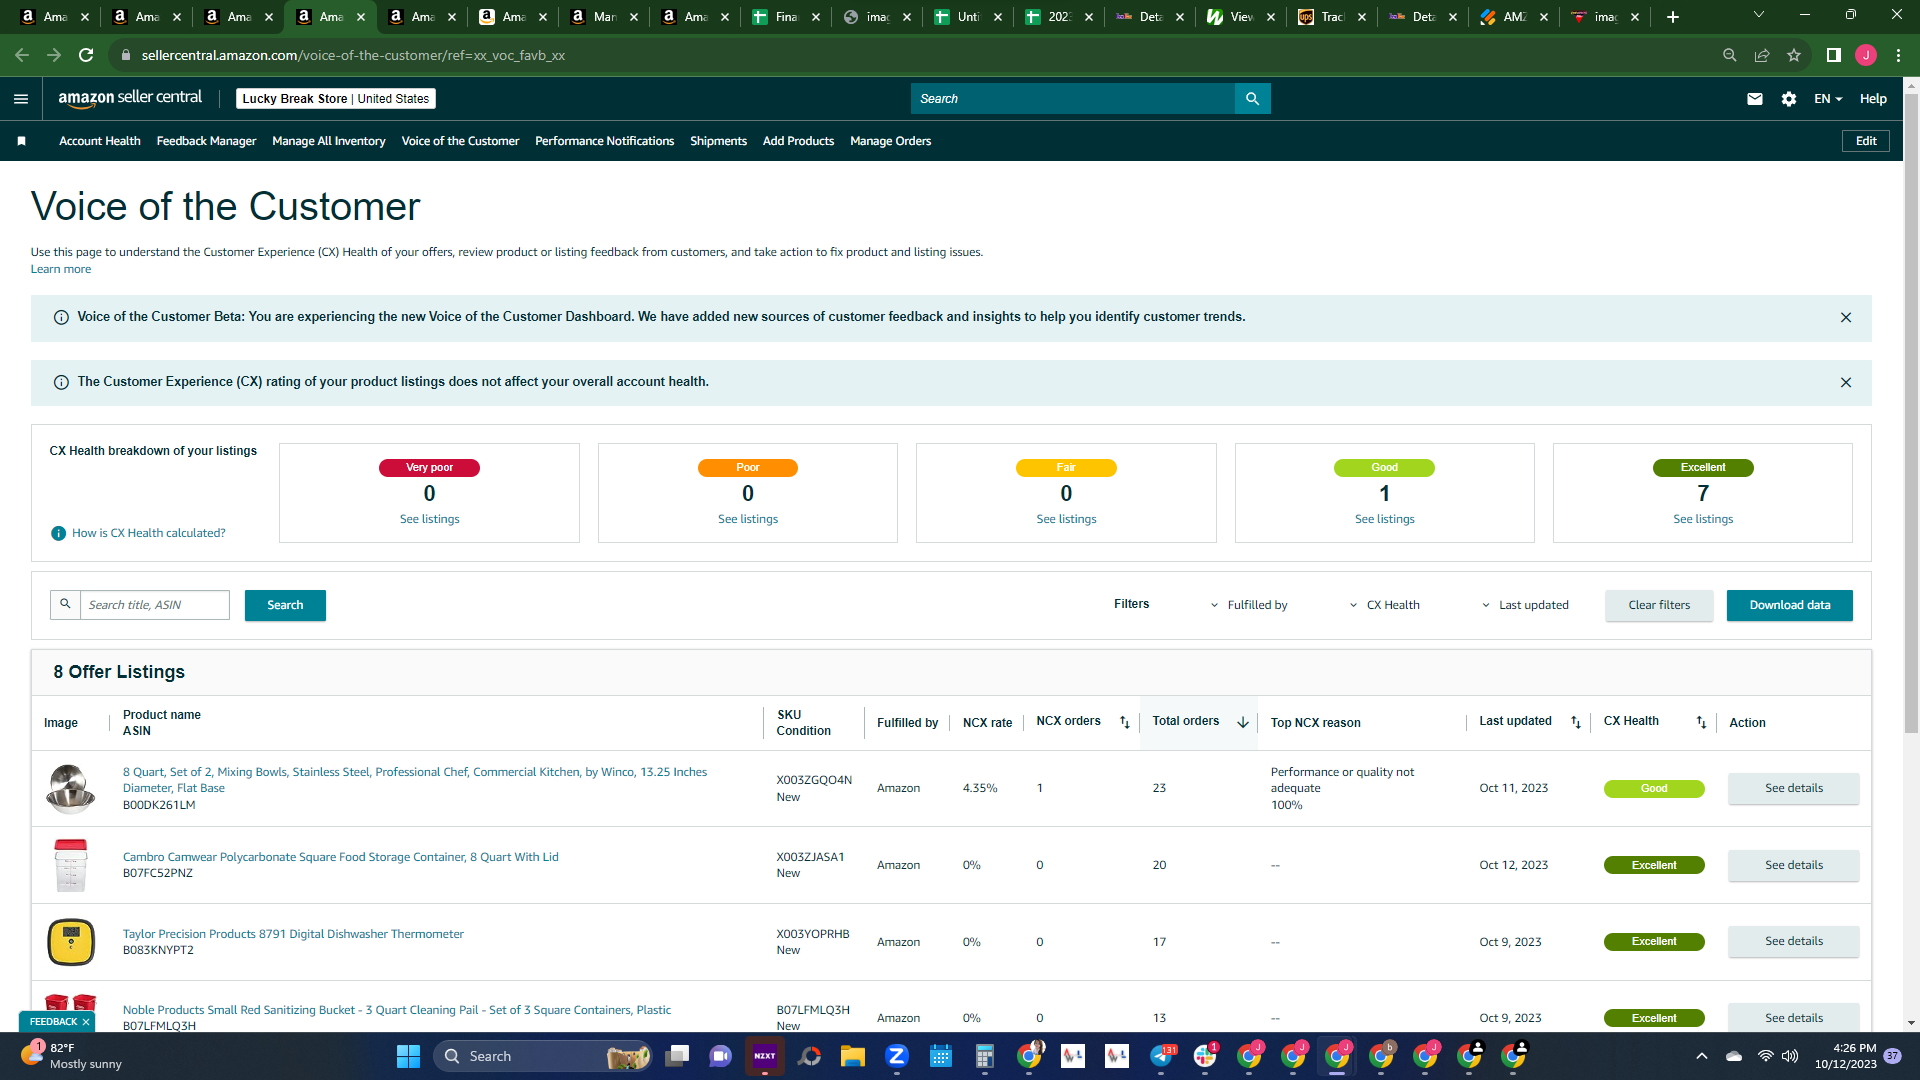1920x1080 pixels.
Task: Click the address bar URL
Action: click(353, 55)
